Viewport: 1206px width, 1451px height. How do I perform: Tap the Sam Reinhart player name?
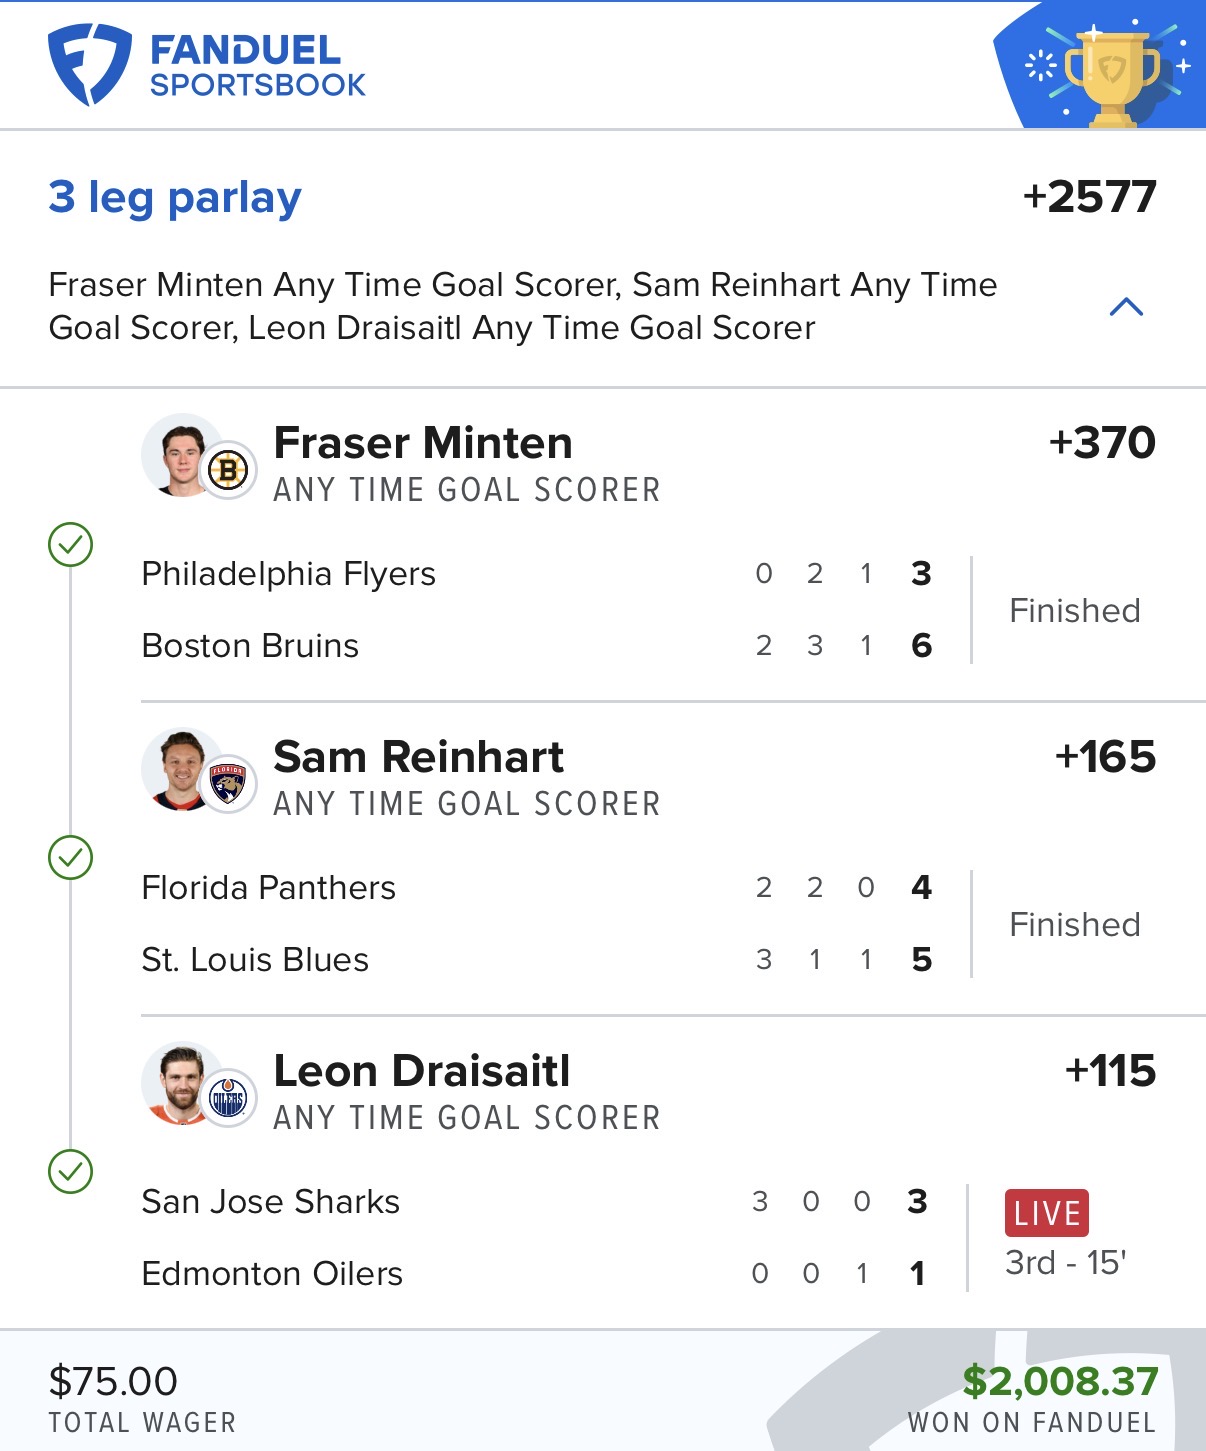click(x=418, y=757)
